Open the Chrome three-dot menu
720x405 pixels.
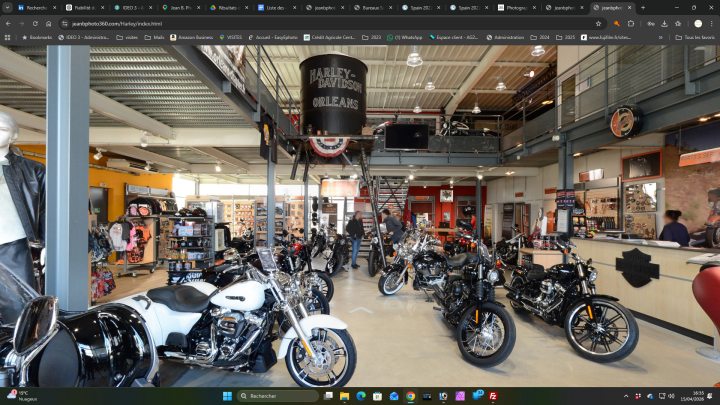712,23
